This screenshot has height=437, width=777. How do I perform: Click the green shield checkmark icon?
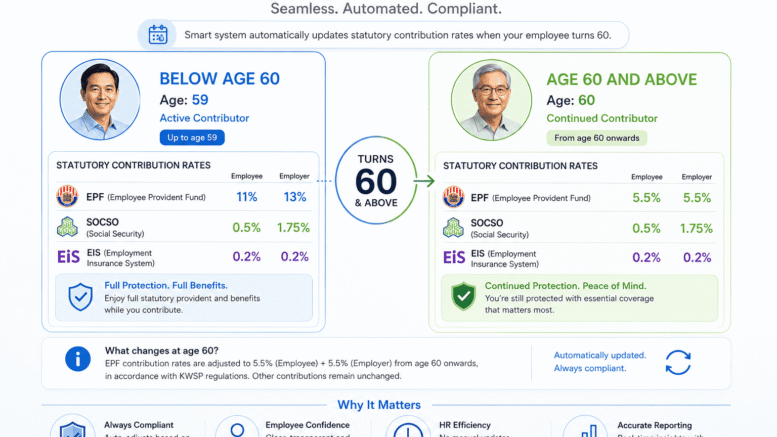coord(463,296)
